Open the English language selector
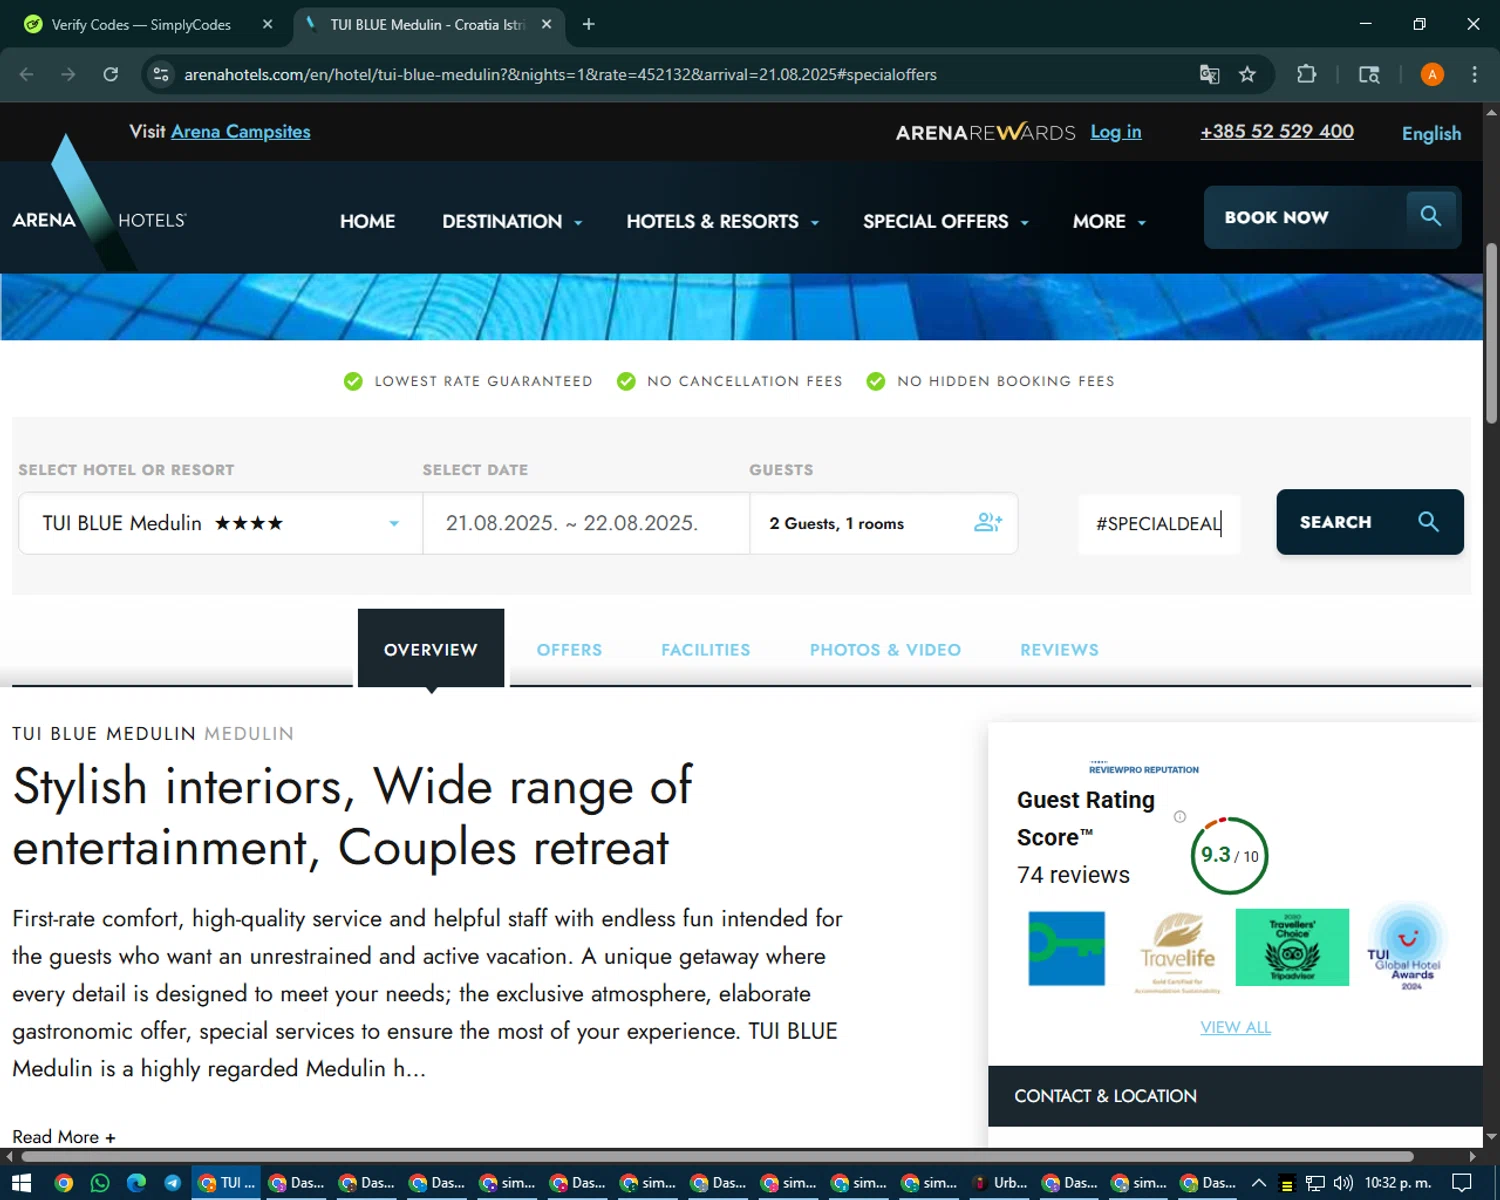This screenshot has height=1200, width=1500. 1431,133
